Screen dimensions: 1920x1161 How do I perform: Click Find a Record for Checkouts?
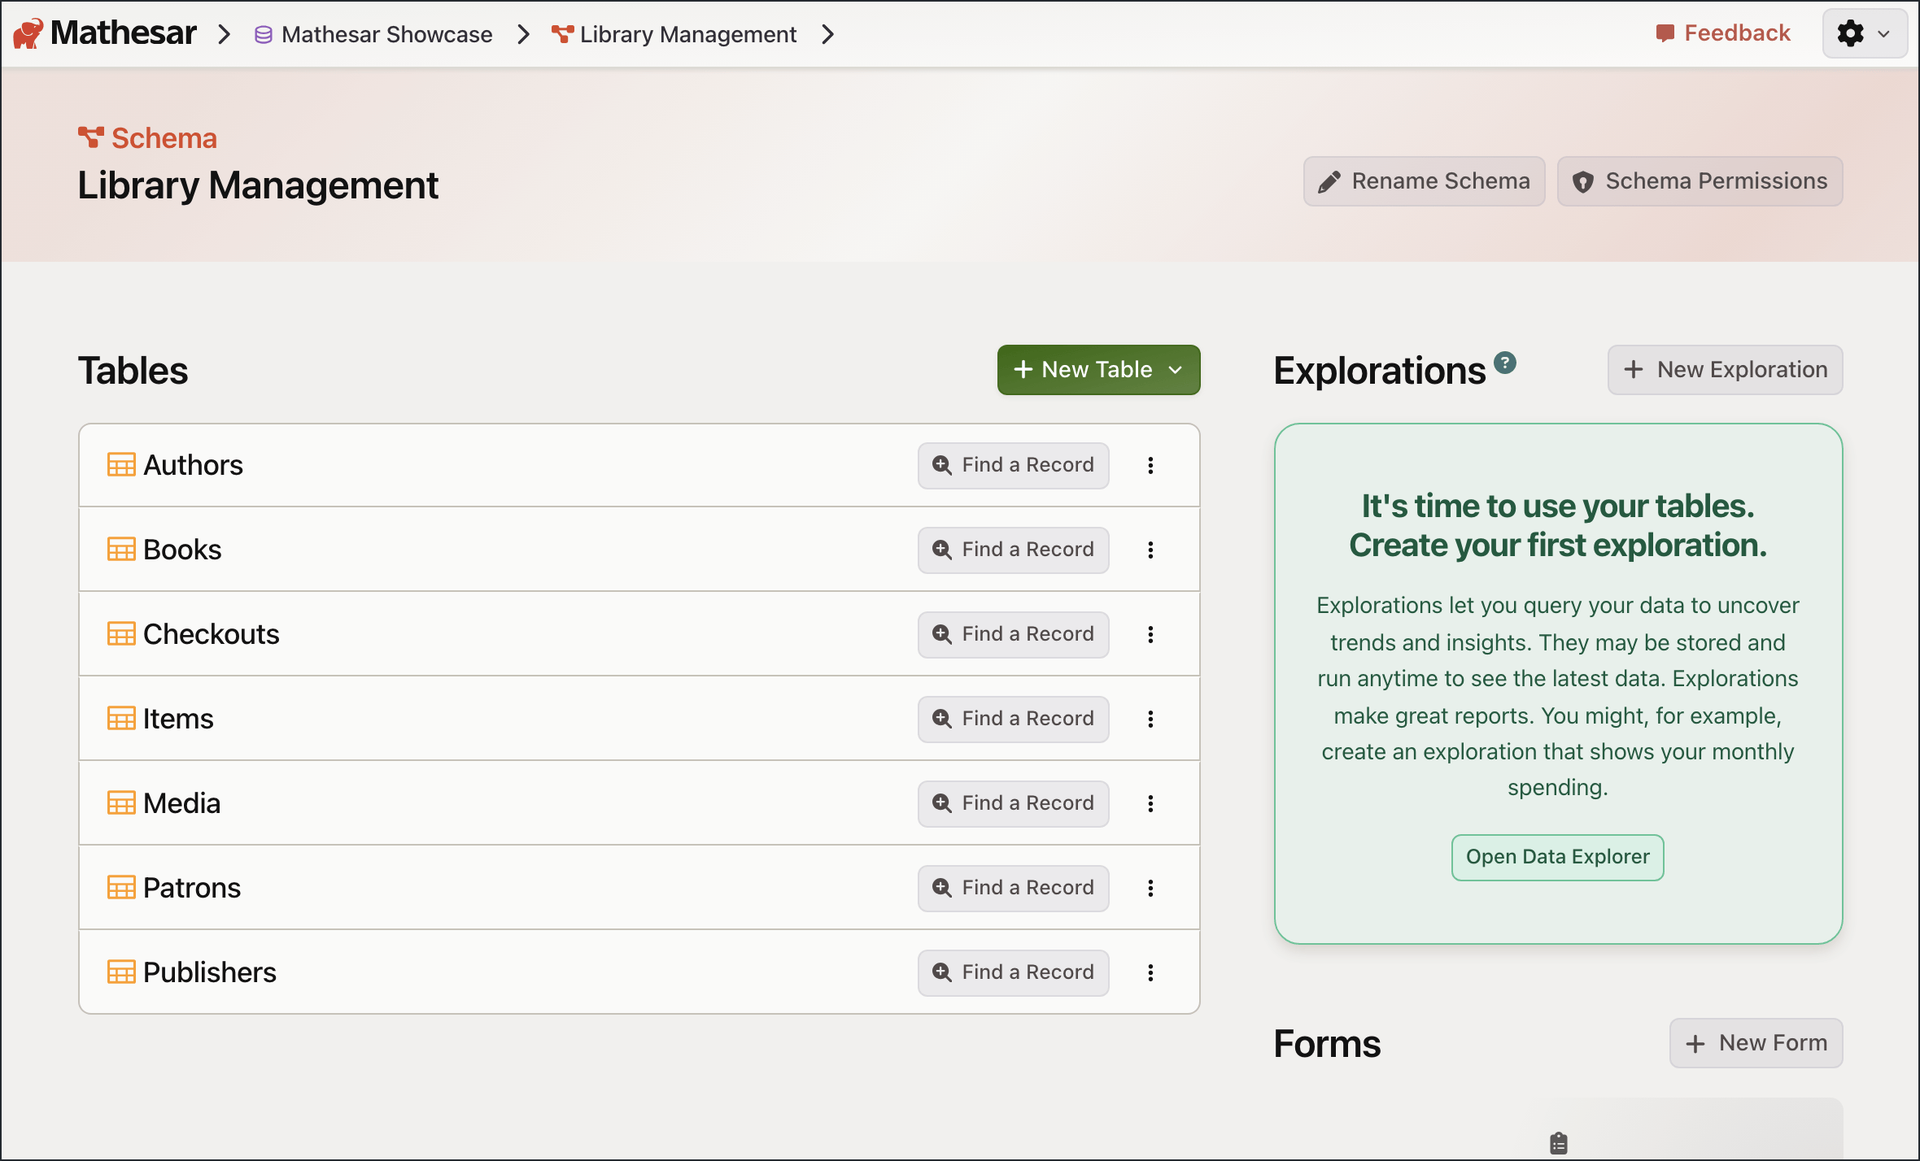[1013, 635]
